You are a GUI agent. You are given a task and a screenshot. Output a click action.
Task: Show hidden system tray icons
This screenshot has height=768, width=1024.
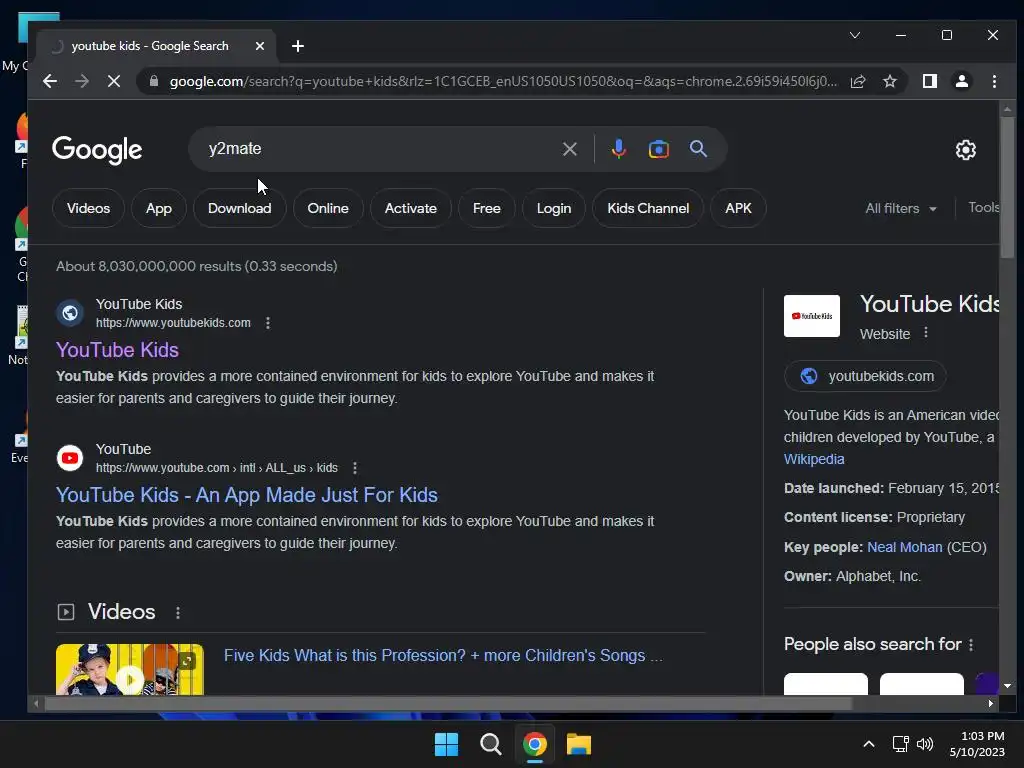tap(869, 744)
